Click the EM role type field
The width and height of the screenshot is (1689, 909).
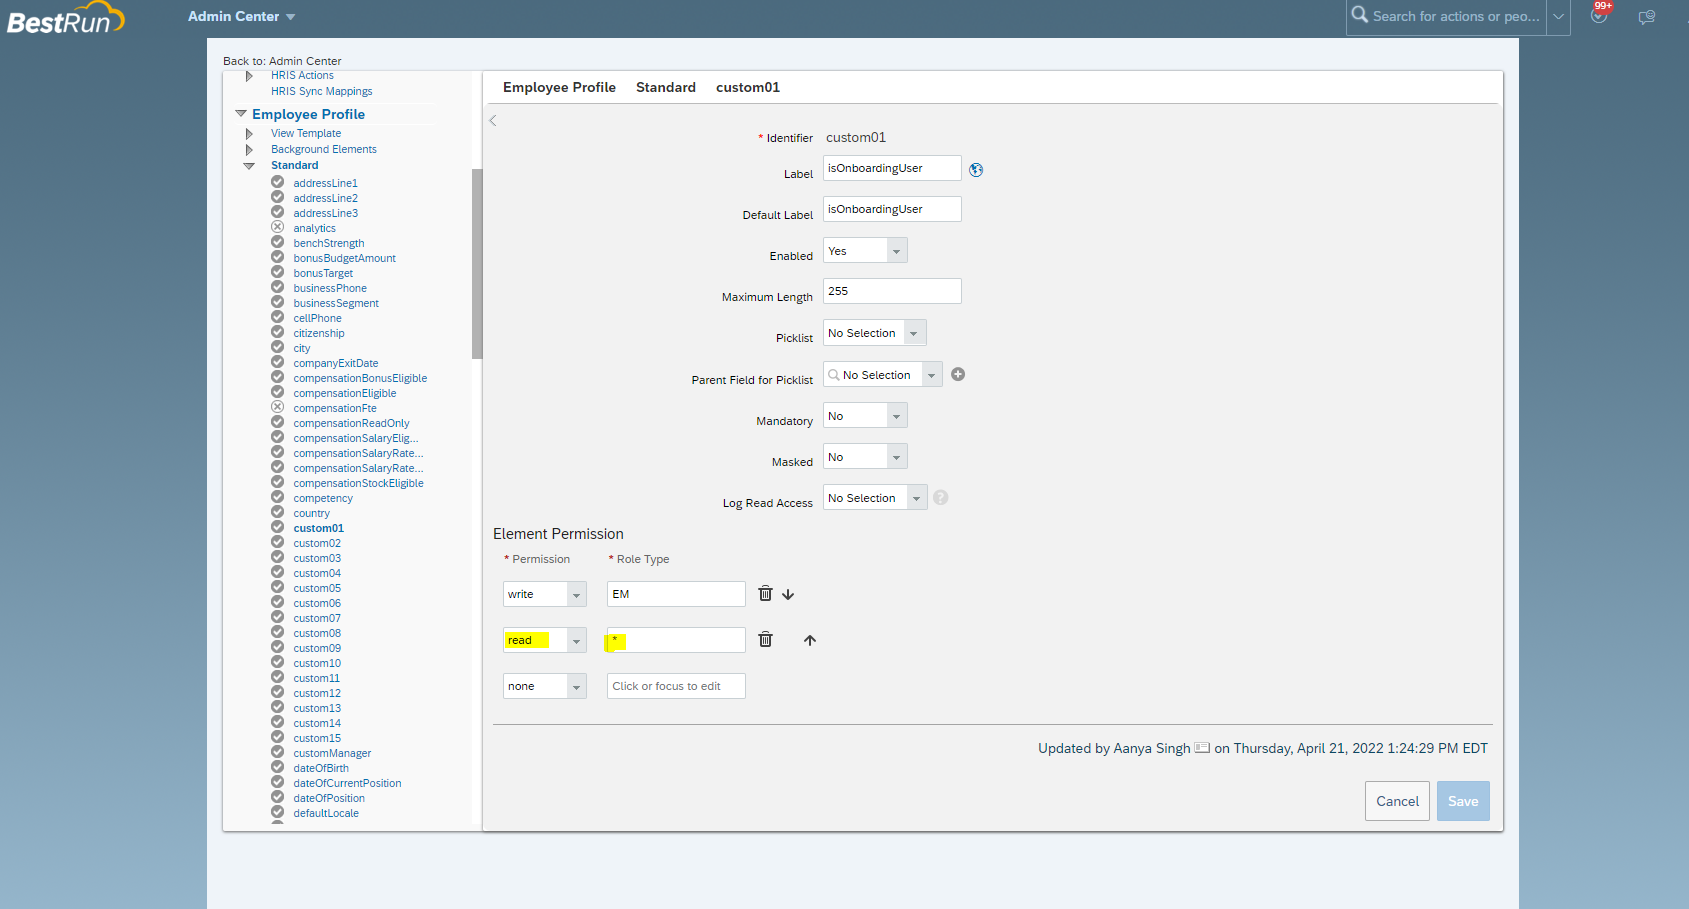tap(676, 594)
